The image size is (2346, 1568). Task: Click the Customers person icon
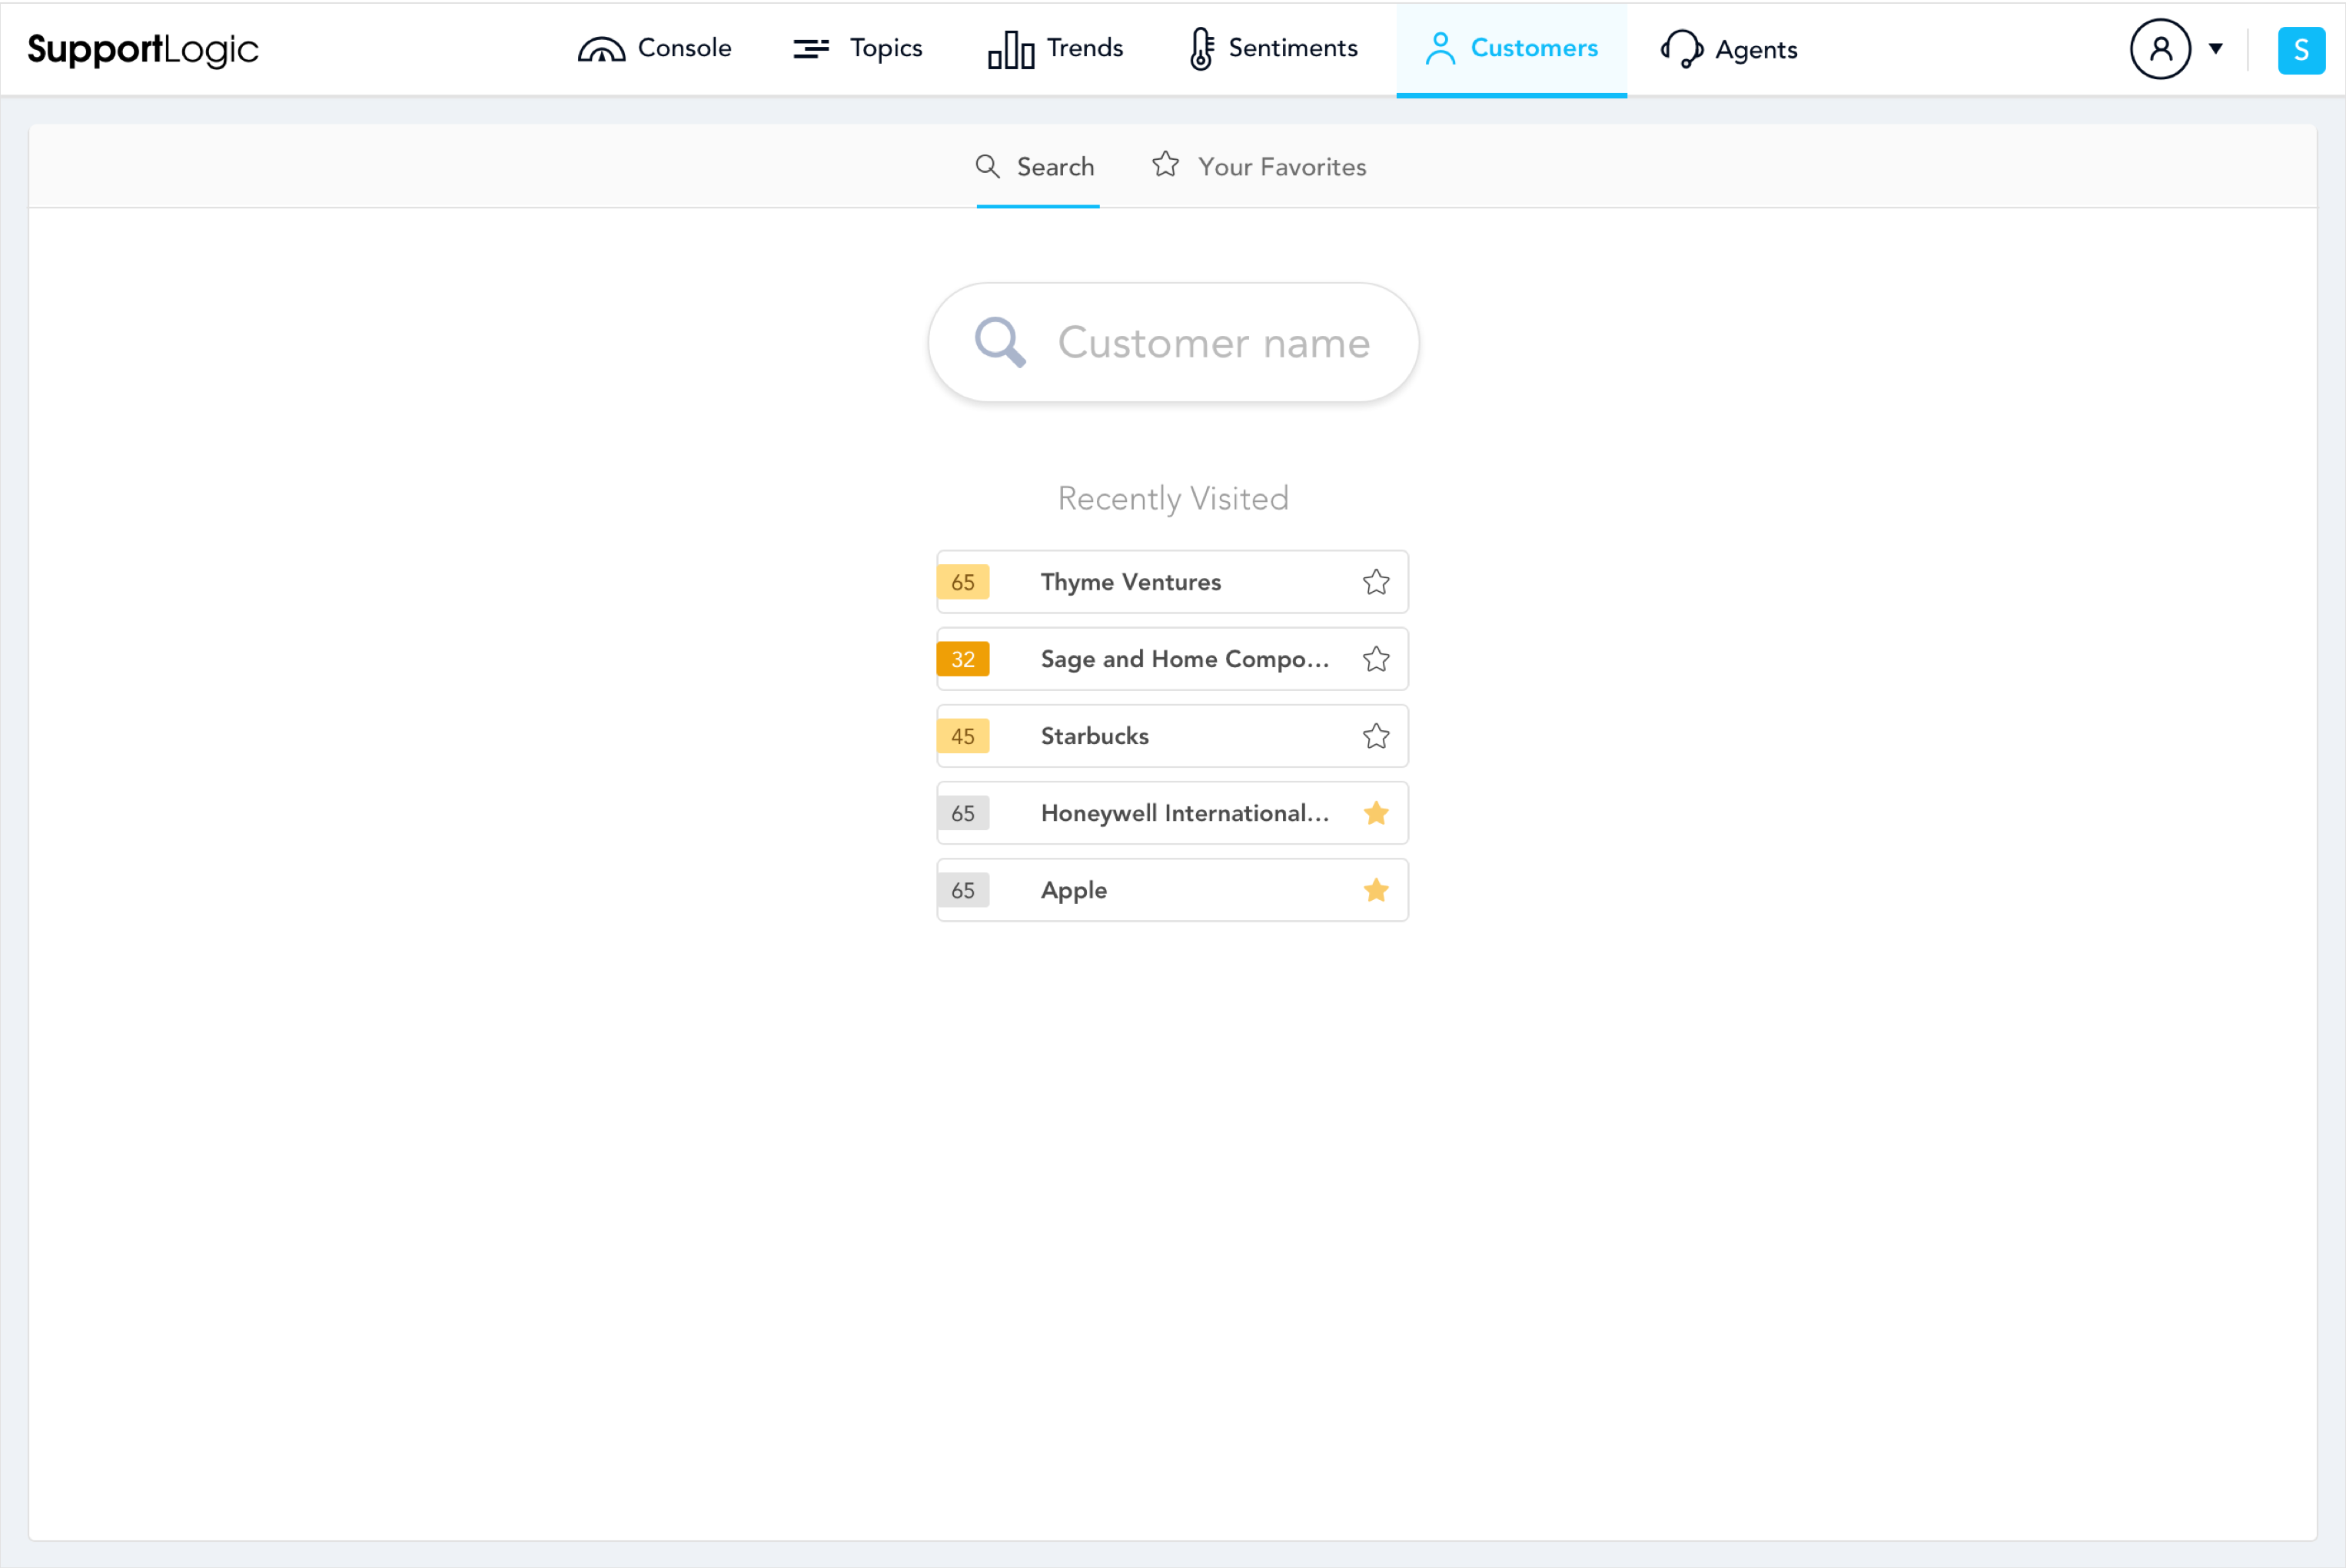[1440, 48]
